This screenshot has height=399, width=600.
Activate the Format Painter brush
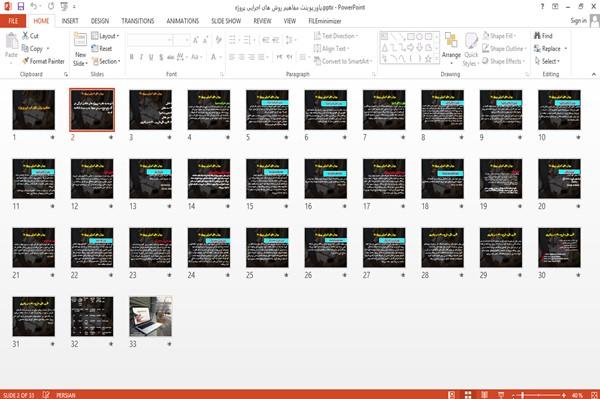[26, 61]
